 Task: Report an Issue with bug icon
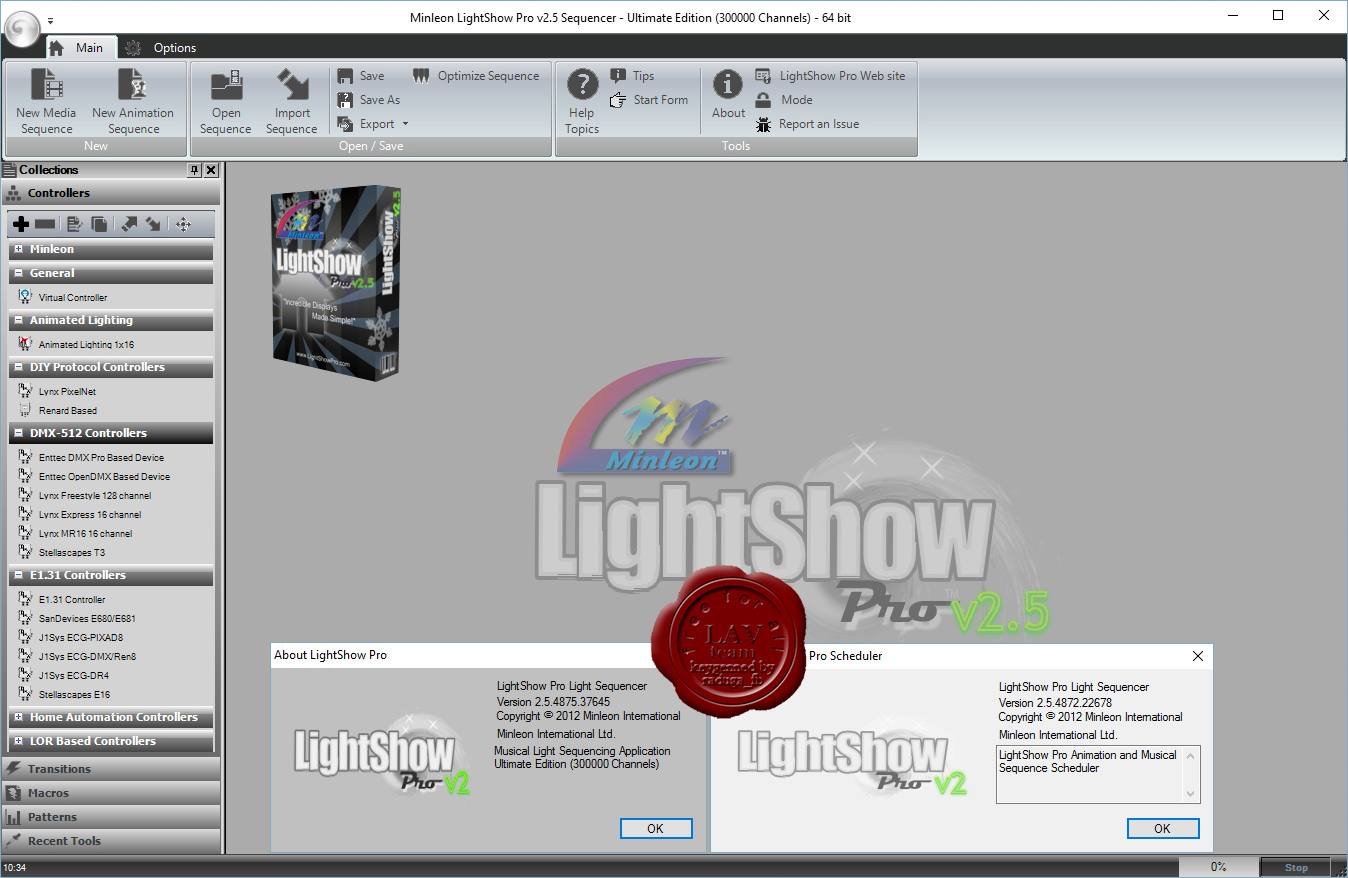point(807,124)
